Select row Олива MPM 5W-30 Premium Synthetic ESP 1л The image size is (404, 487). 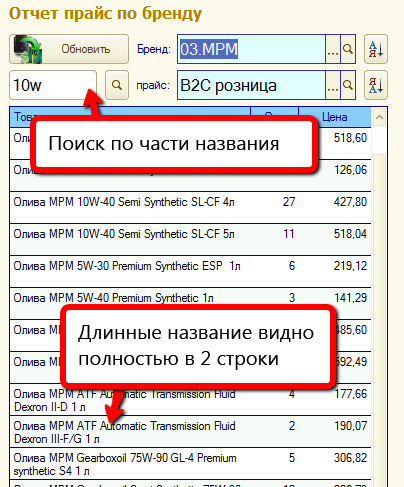pyautogui.click(x=190, y=271)
